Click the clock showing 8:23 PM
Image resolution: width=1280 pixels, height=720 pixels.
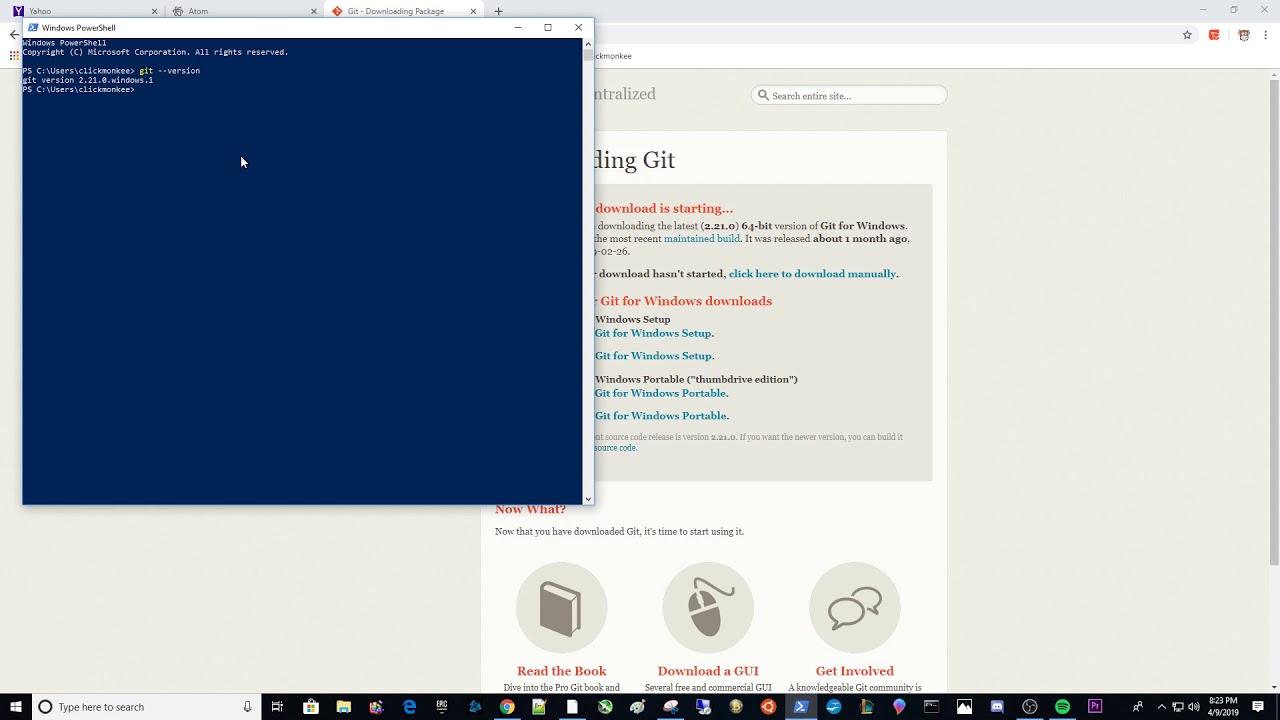[x=1223, y=707]
